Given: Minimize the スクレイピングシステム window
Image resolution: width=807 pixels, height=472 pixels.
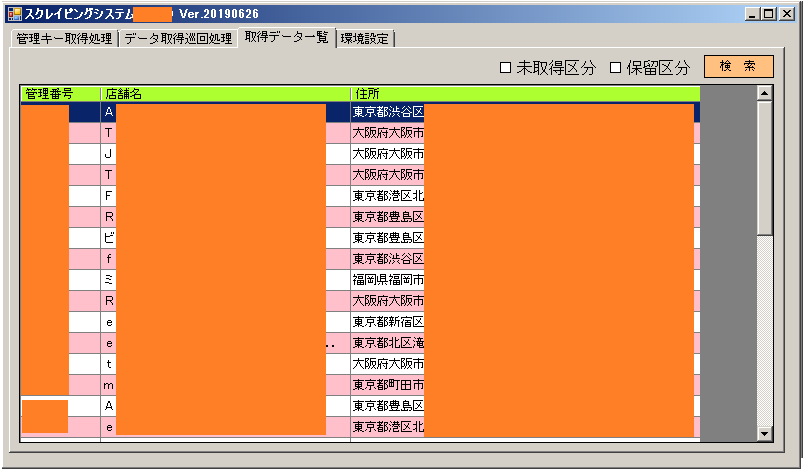Looking at the screenshot, I should (x=752, y=14).
